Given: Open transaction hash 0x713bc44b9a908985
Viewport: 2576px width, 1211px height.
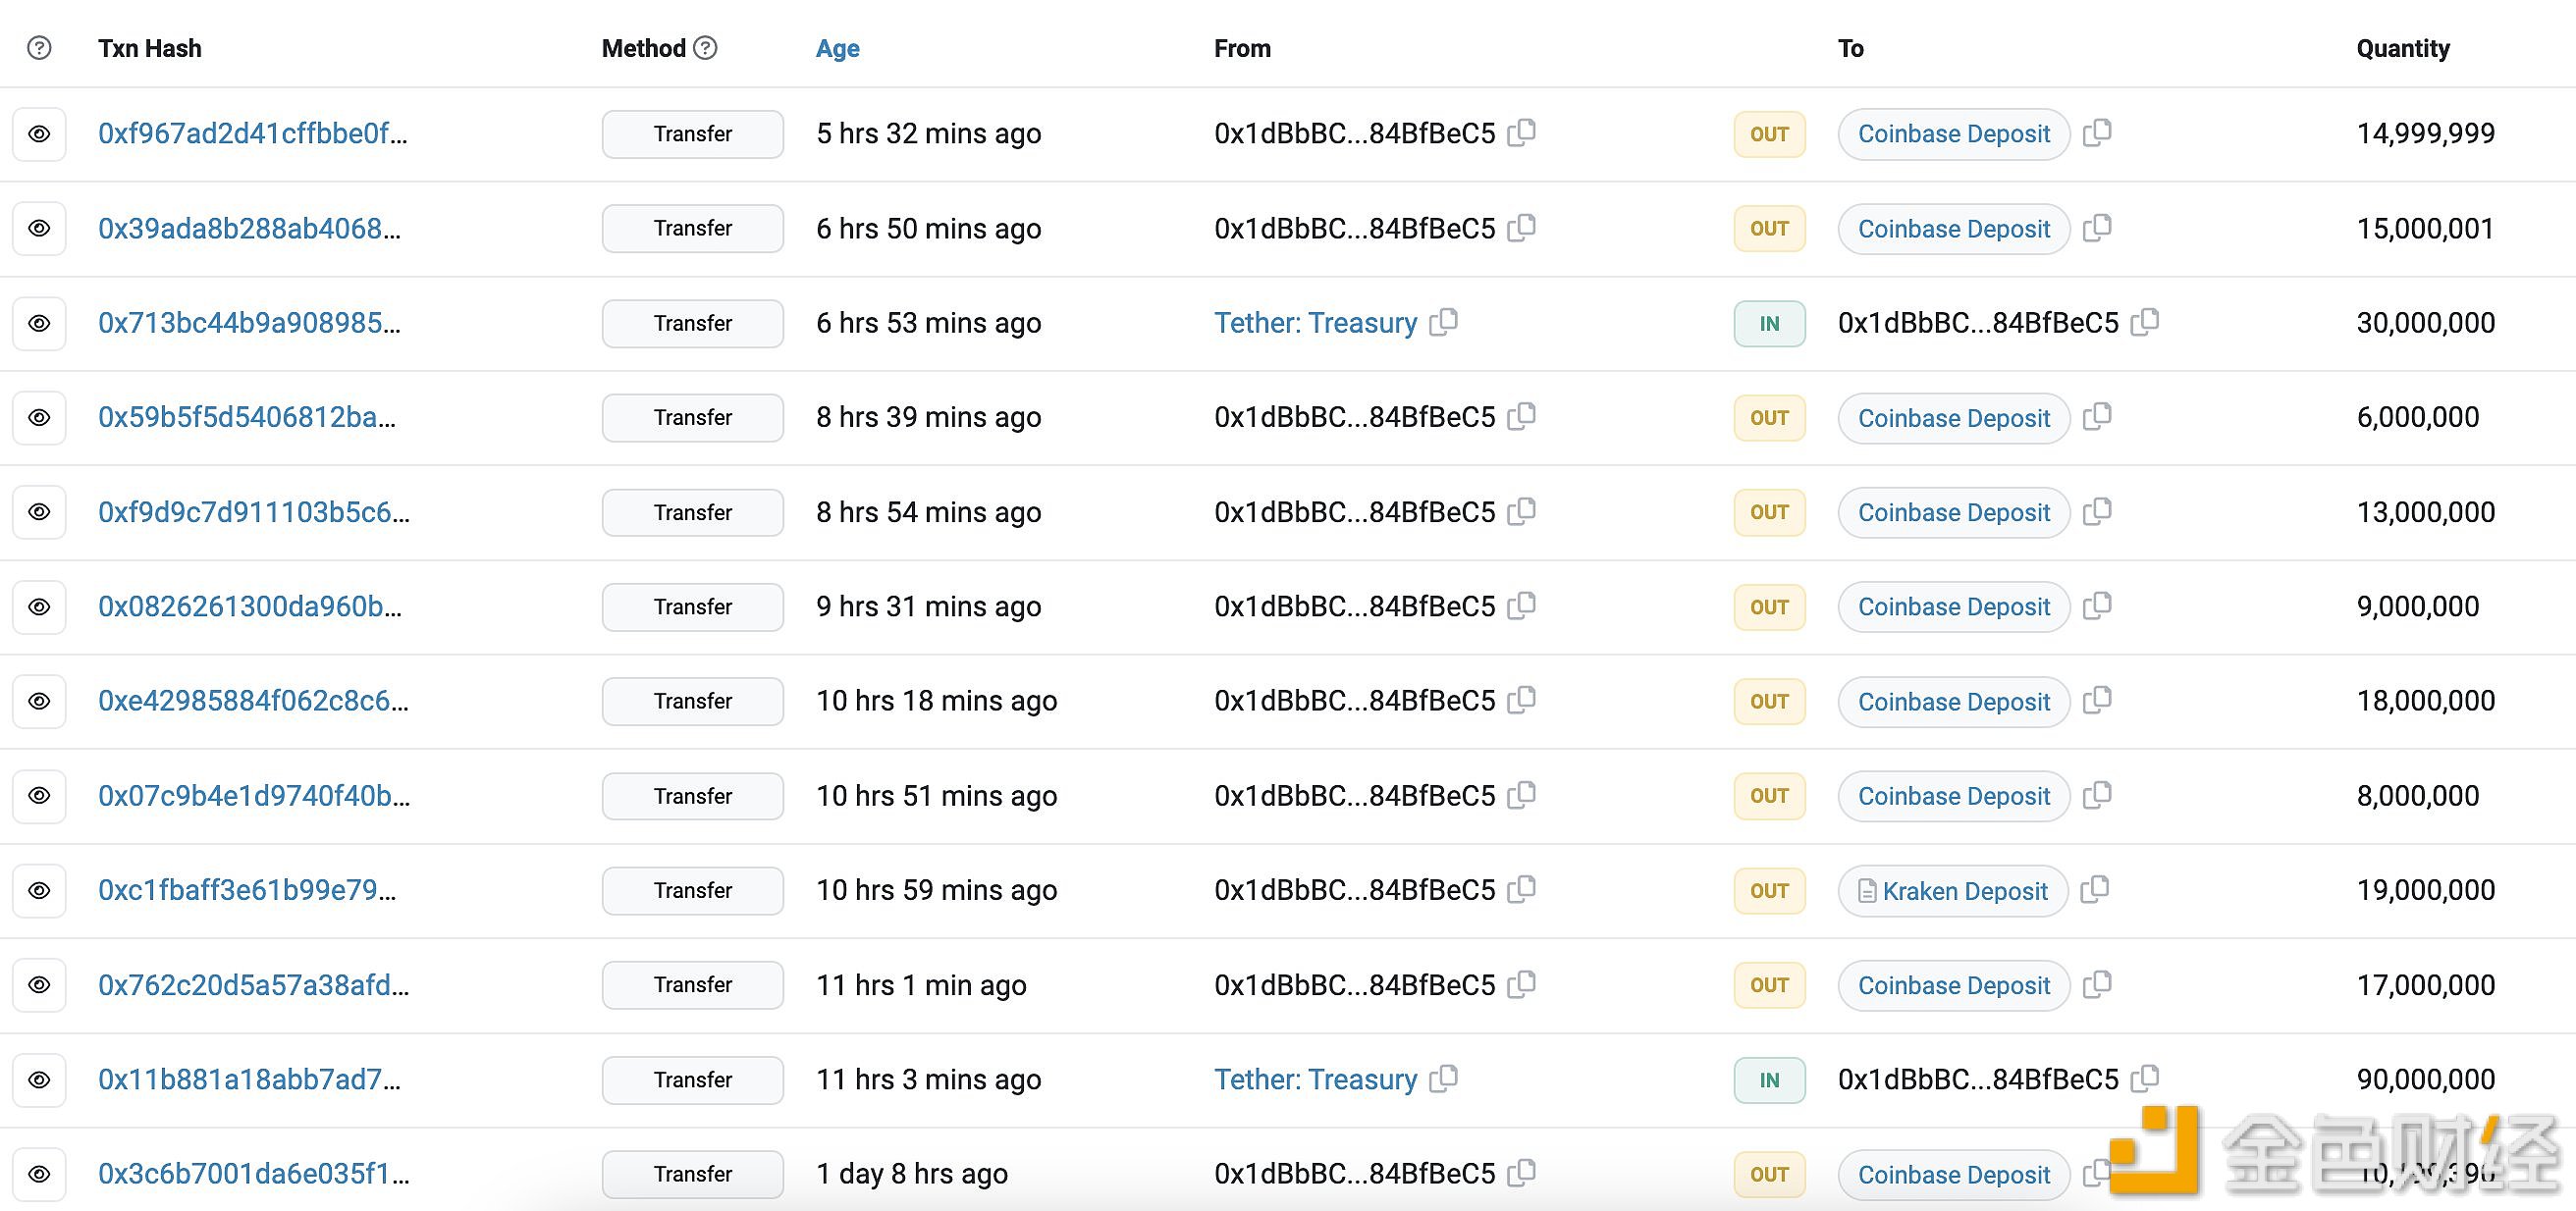Looking at the screenshot, I should point(249,323).
